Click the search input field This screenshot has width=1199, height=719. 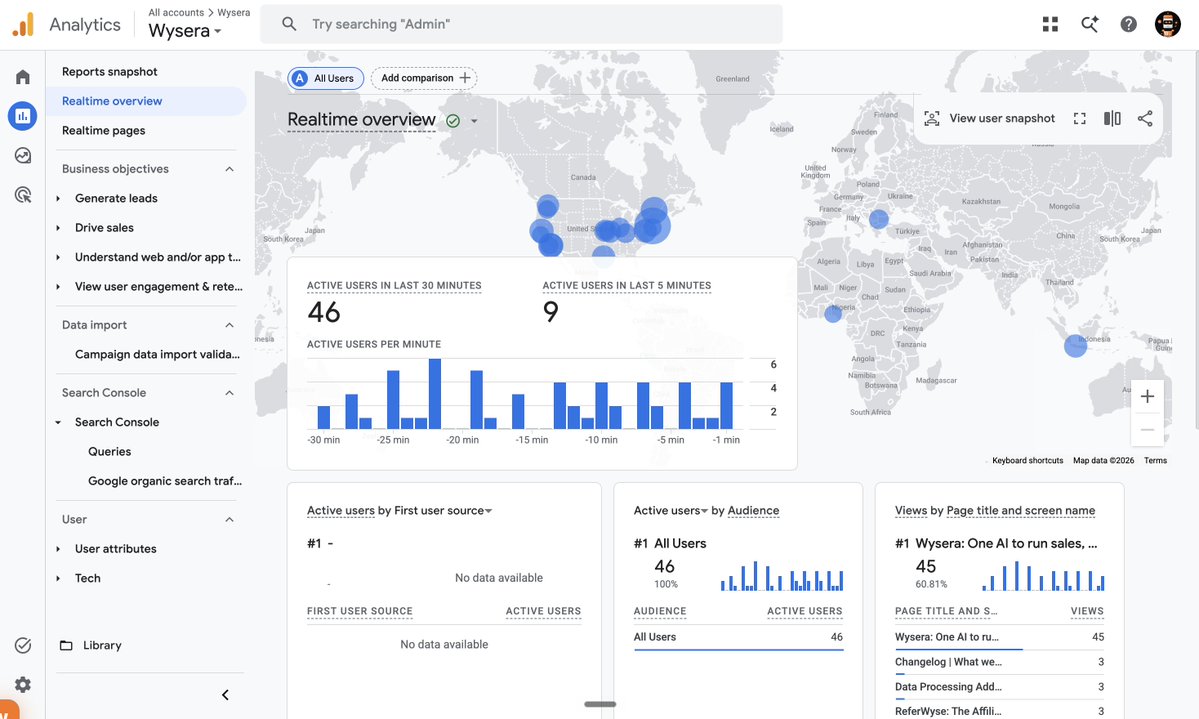pos(522,24)
